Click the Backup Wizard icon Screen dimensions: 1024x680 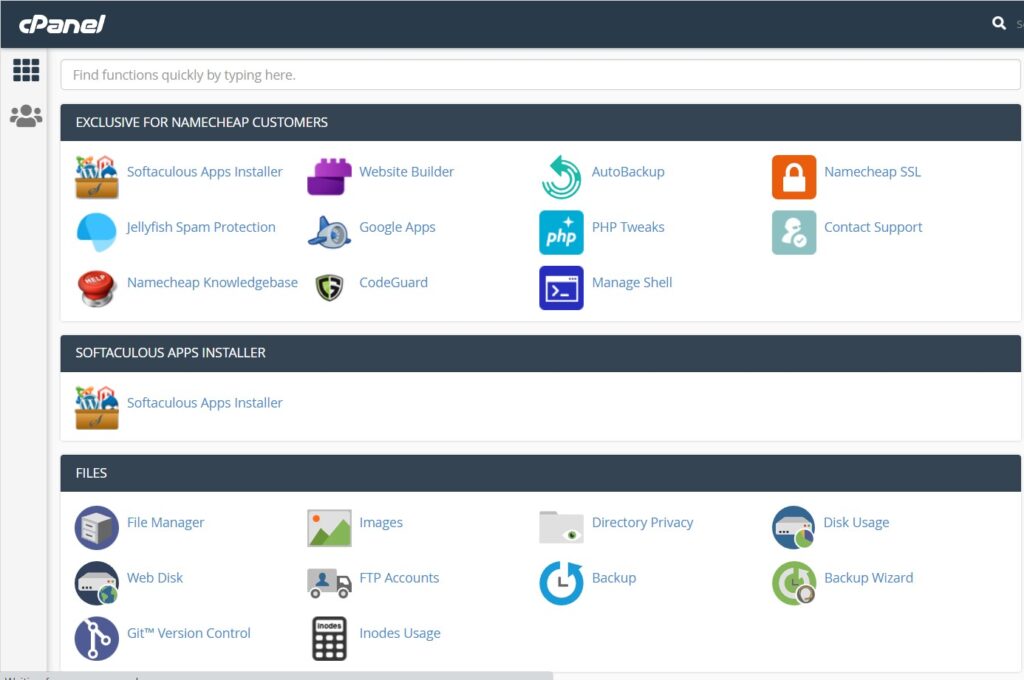(793, 583)
